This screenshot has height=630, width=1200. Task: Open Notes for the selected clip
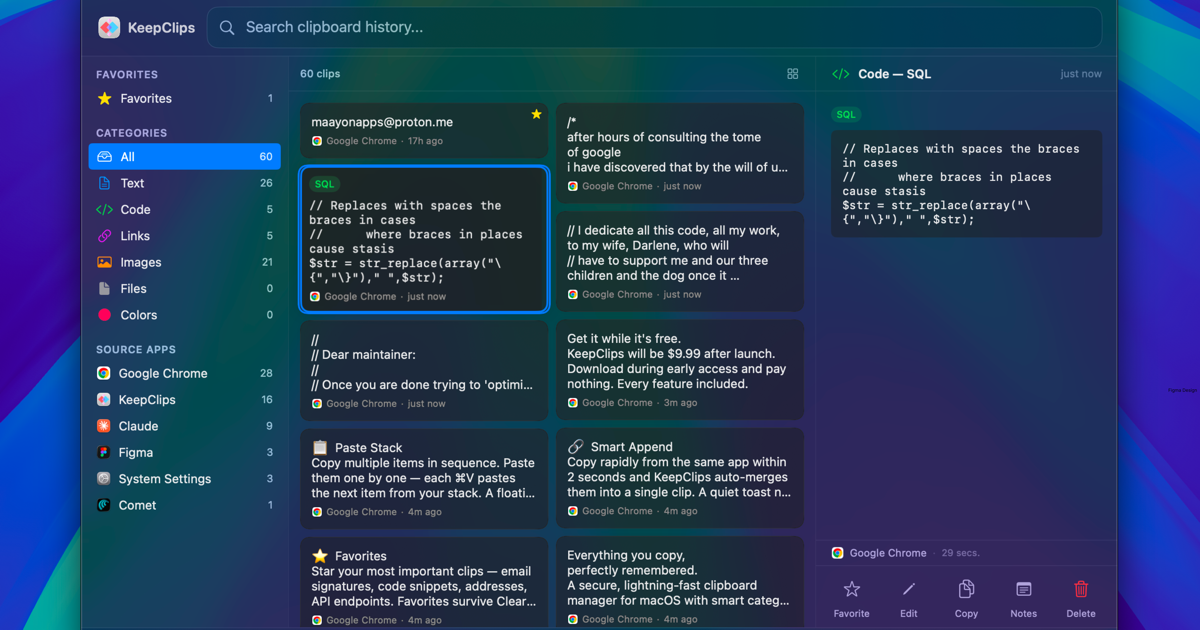tap(1023, 599)
